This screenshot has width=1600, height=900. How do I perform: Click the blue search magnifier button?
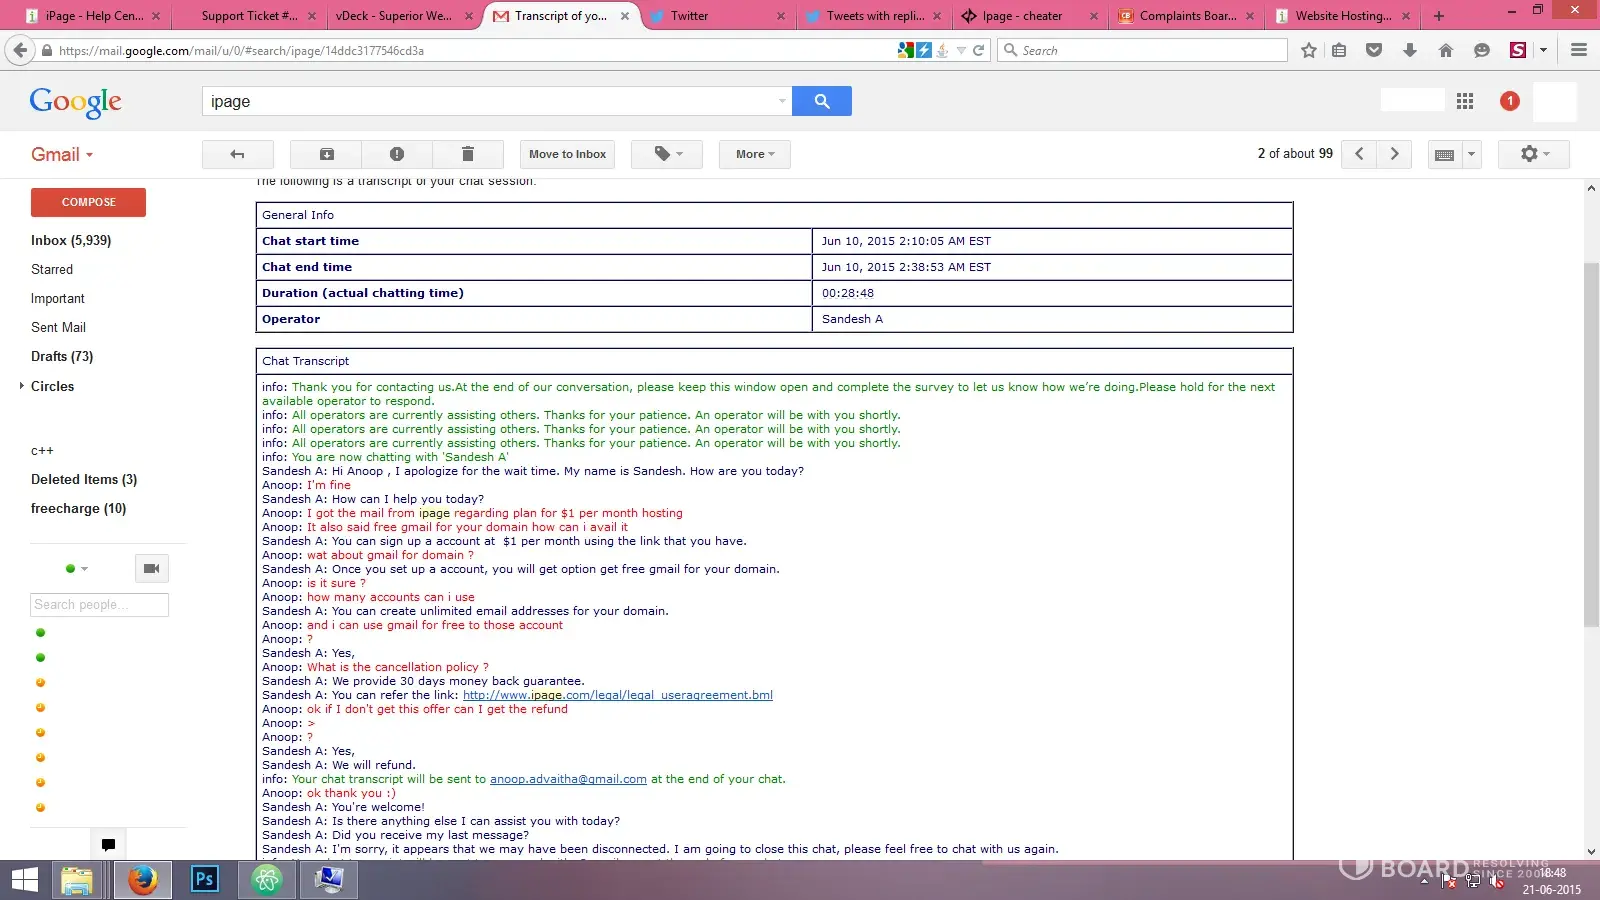point(821,101)
